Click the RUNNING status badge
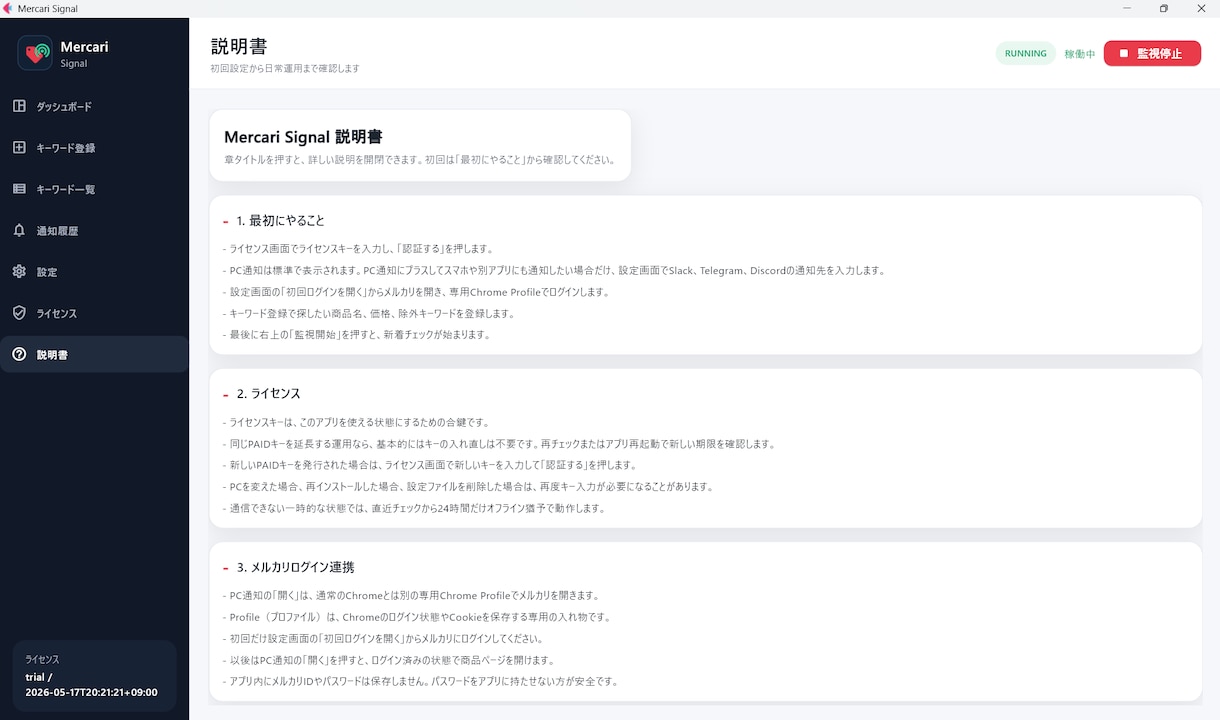This screenshot has height=720, width=1220. pyautogui.click(x=1025, y=54)
